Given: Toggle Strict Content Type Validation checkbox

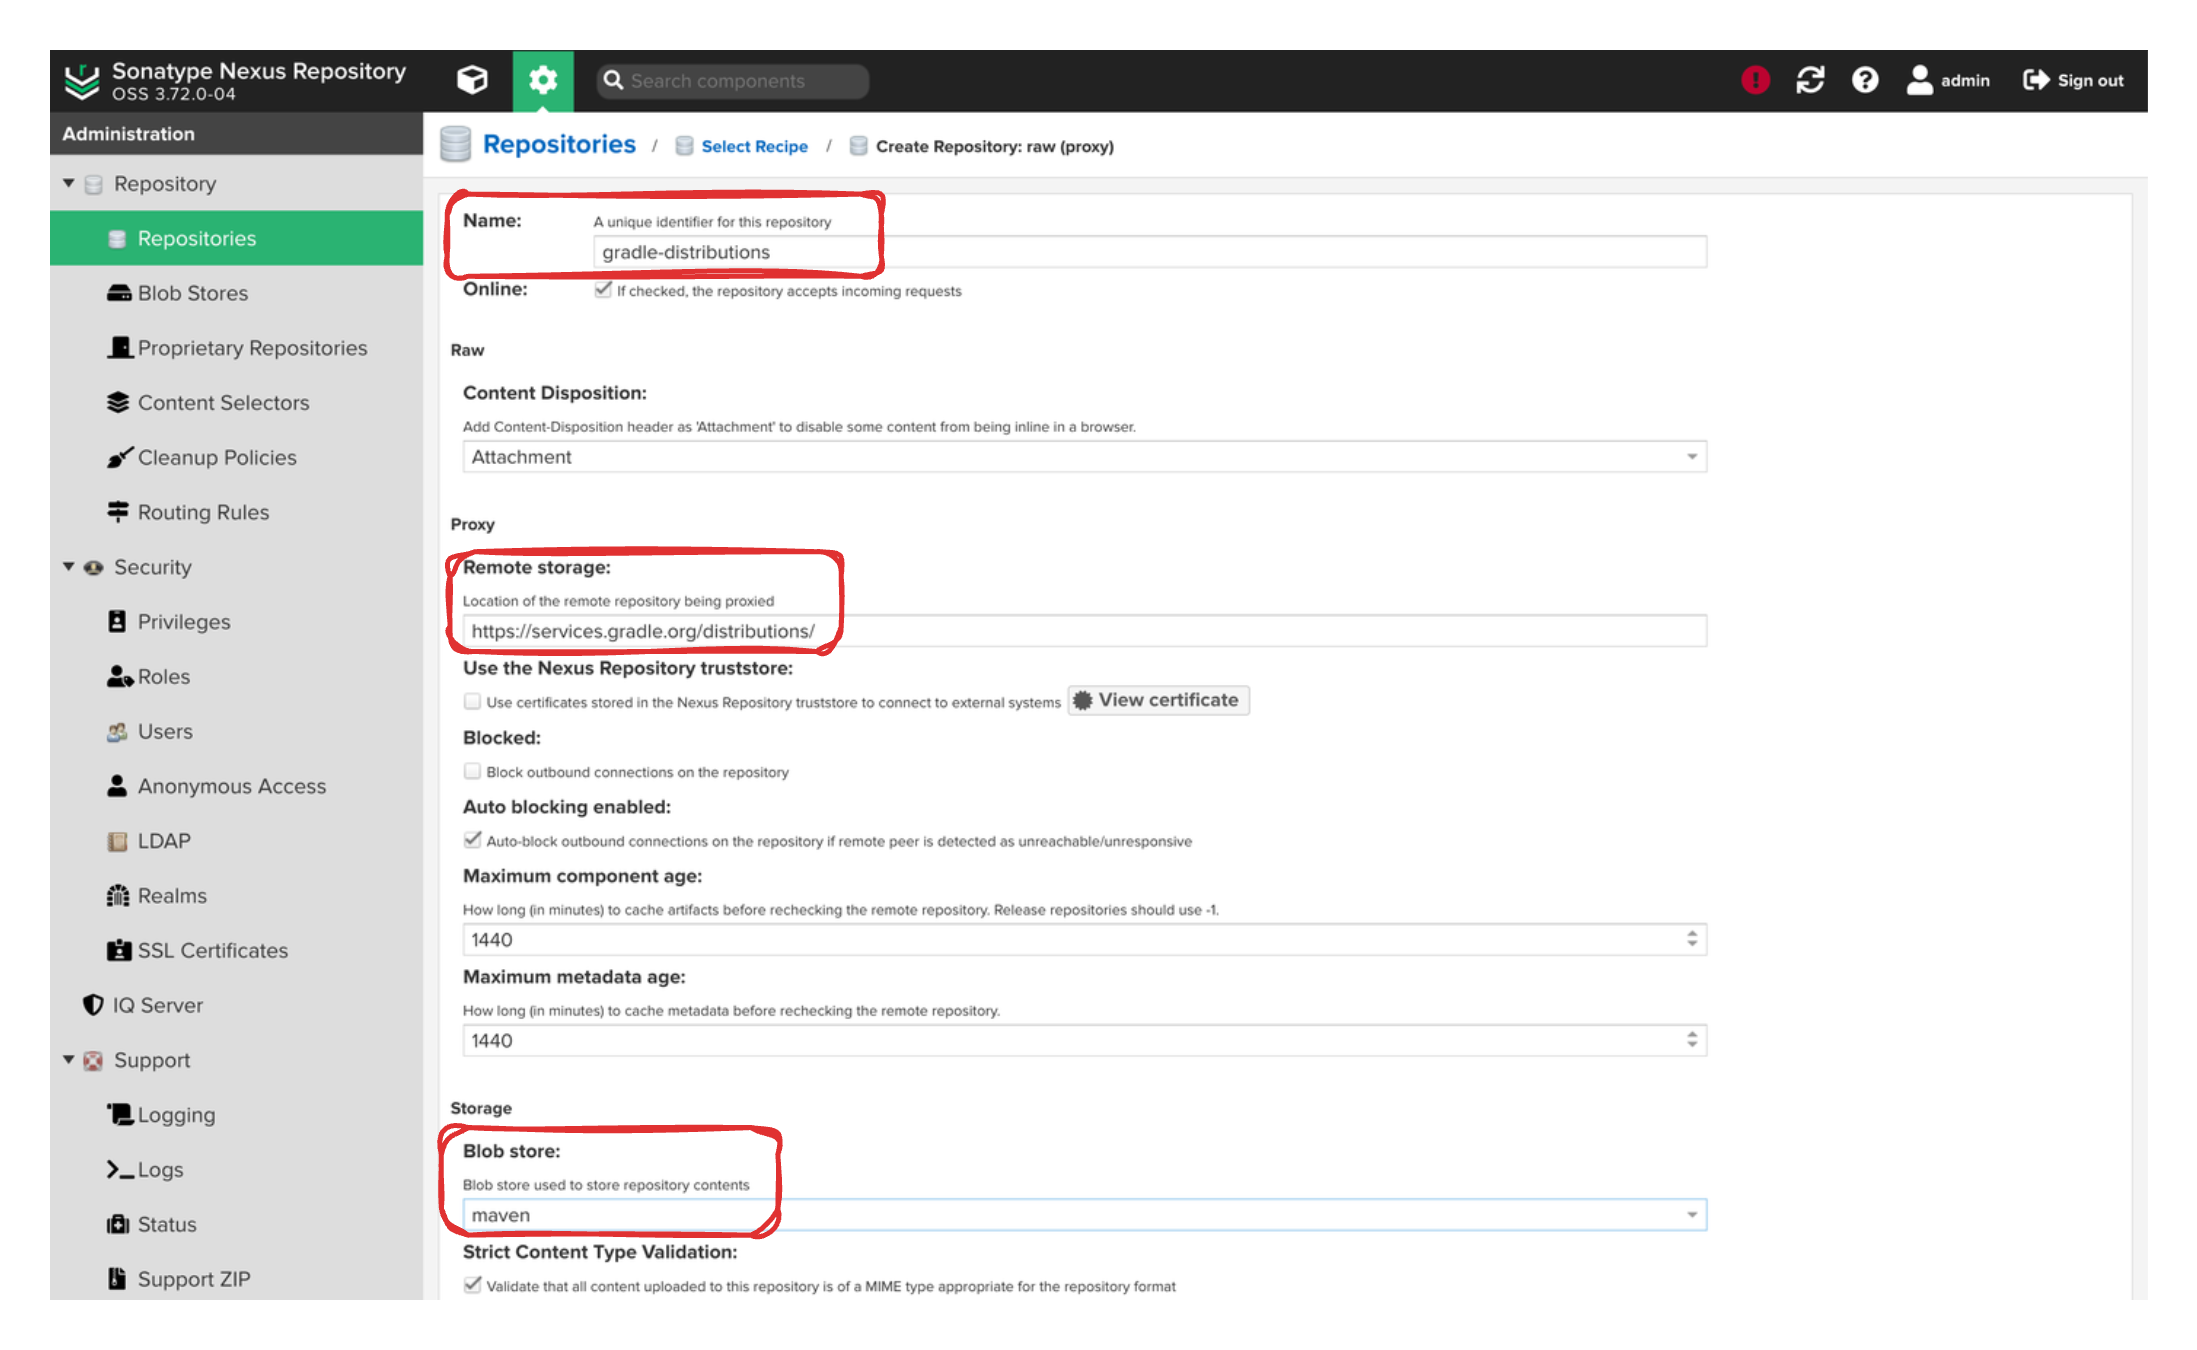Looking at the screenshot, I should click(472, 1285).
